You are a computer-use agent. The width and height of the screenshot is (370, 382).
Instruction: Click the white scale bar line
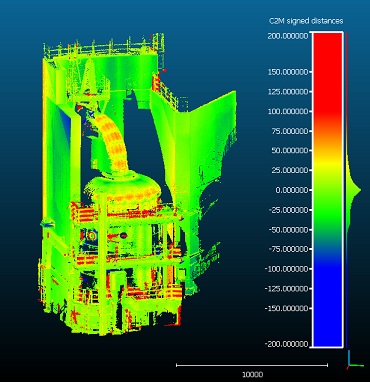point(252,365)
